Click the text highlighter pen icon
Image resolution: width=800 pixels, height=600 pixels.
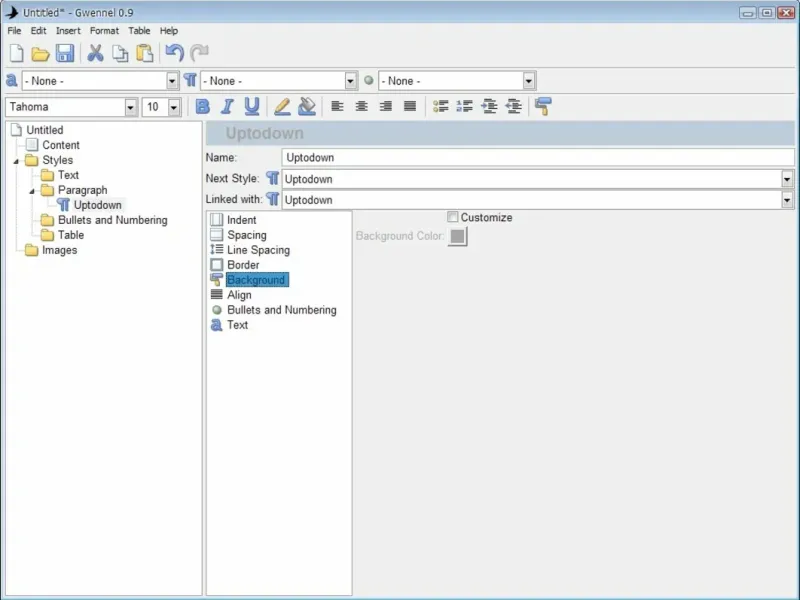[x=282, y=107]
